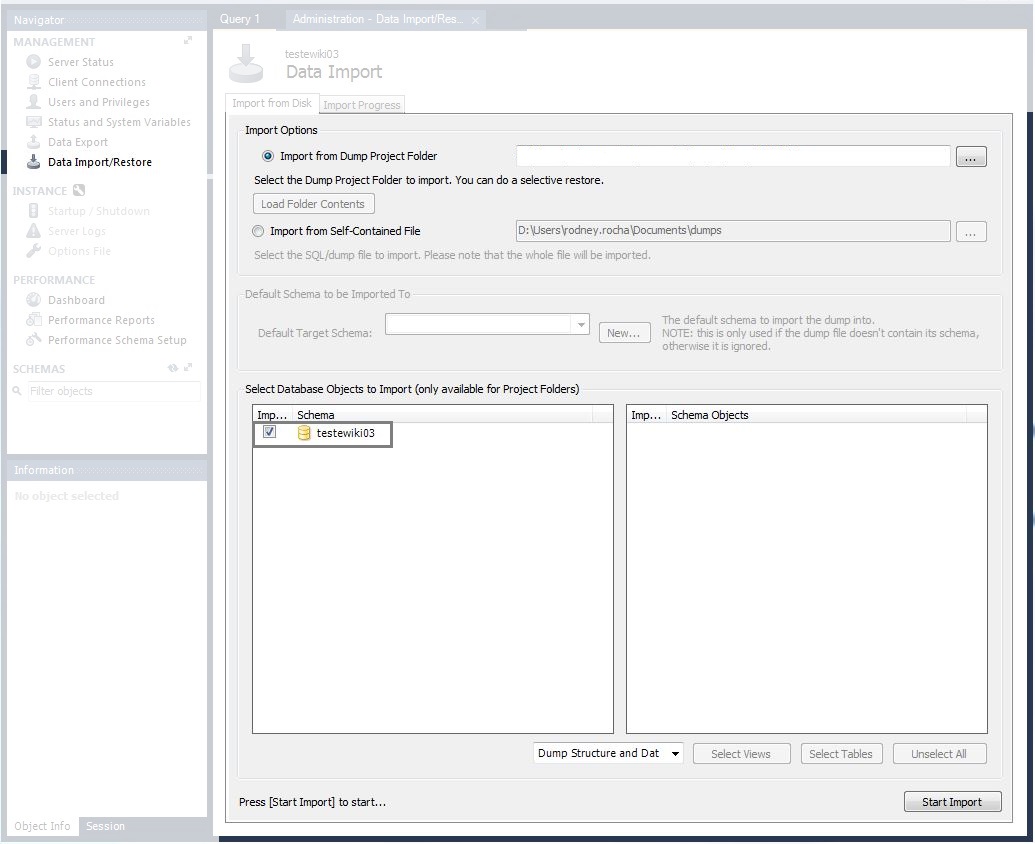Viewport: 1035px width, 844px height.
Task: Click the Client Connections icon
Action: click(x=34, y=82)
